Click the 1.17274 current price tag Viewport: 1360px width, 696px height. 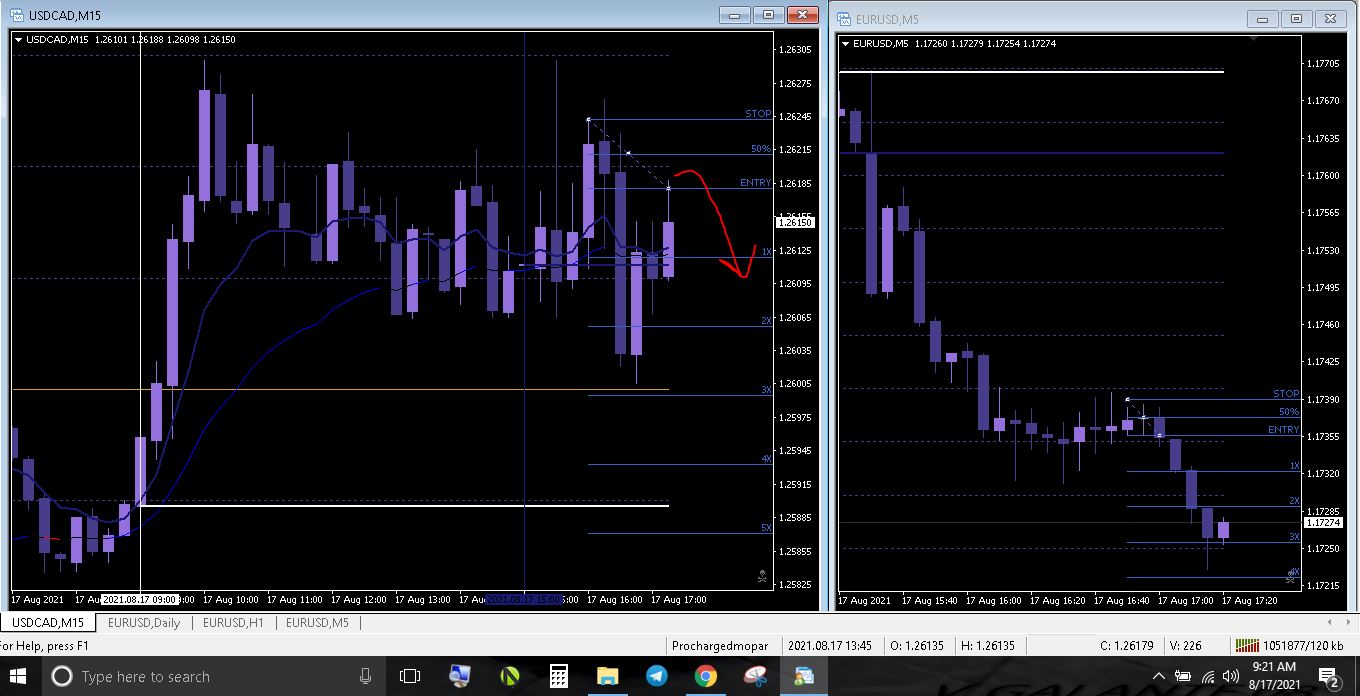click(1325, 522)
